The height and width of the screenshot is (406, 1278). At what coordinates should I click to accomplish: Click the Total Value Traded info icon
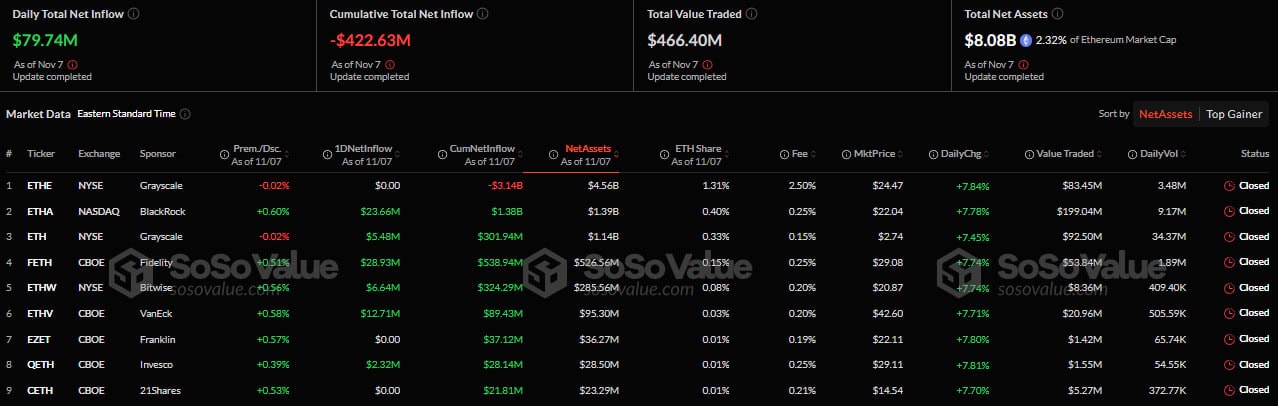(751, 14)
